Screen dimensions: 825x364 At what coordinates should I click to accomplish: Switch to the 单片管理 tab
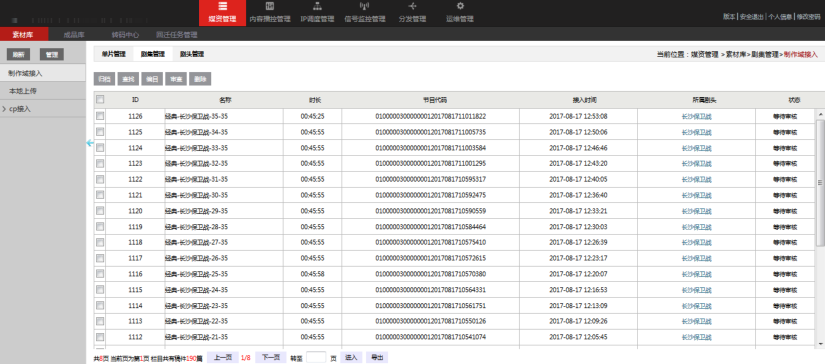pyautogui.click(x=114, y=54)
